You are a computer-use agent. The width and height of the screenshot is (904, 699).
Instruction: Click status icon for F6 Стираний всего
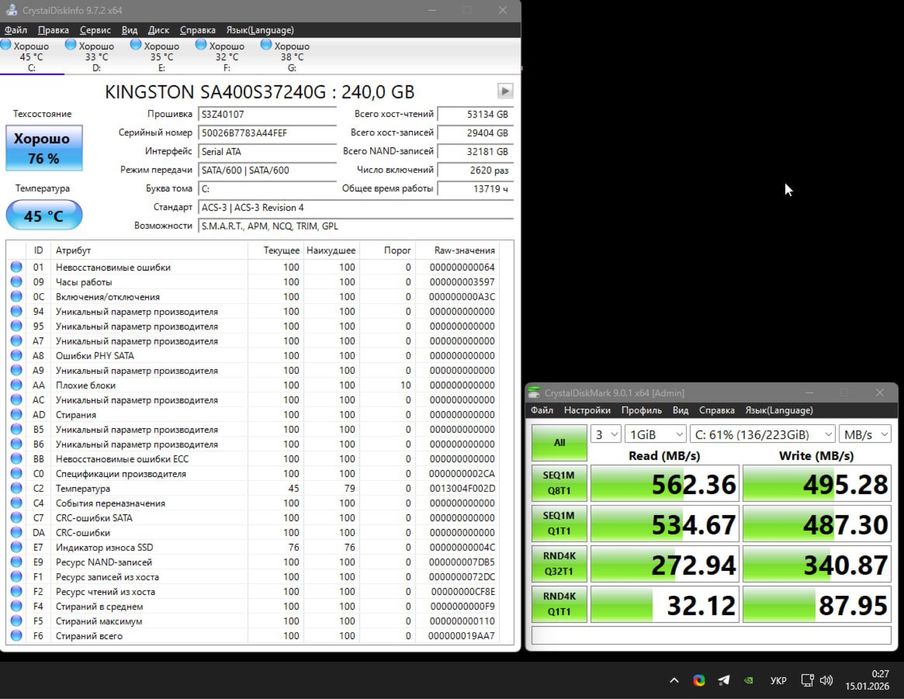16,636
